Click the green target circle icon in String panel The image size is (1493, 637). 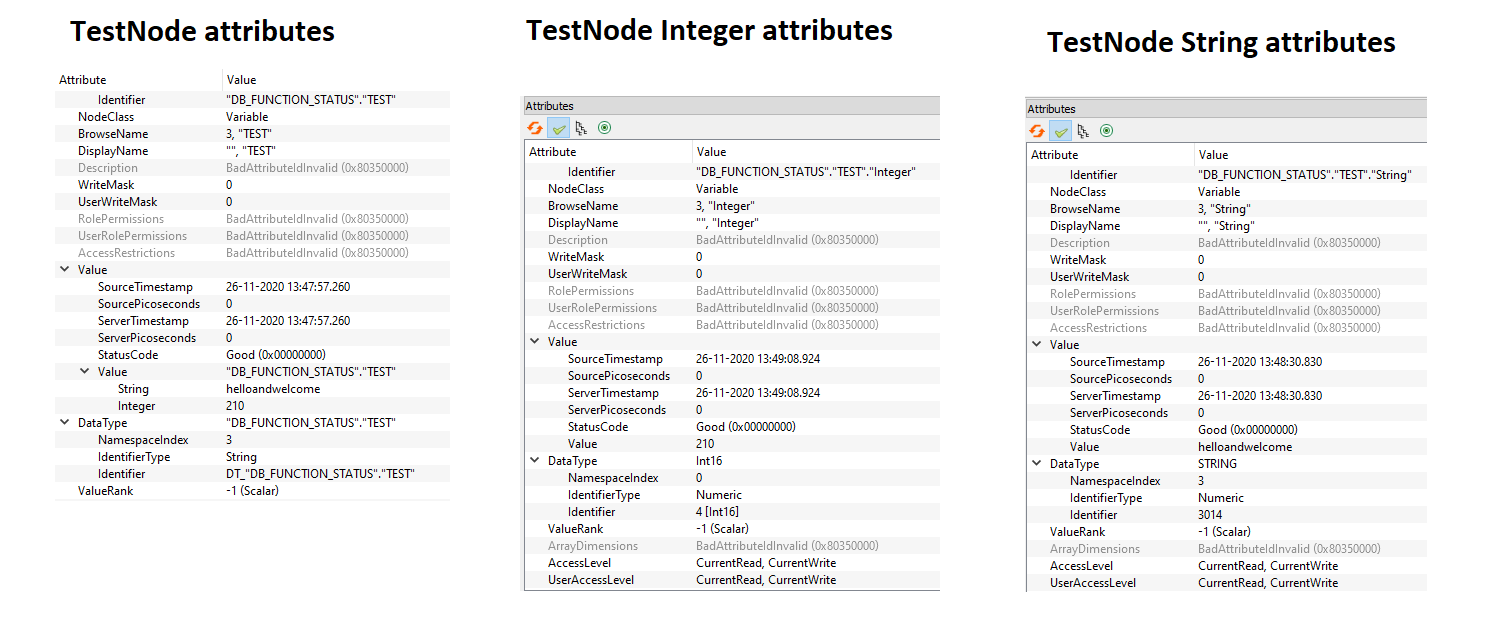coord(1106,131)
